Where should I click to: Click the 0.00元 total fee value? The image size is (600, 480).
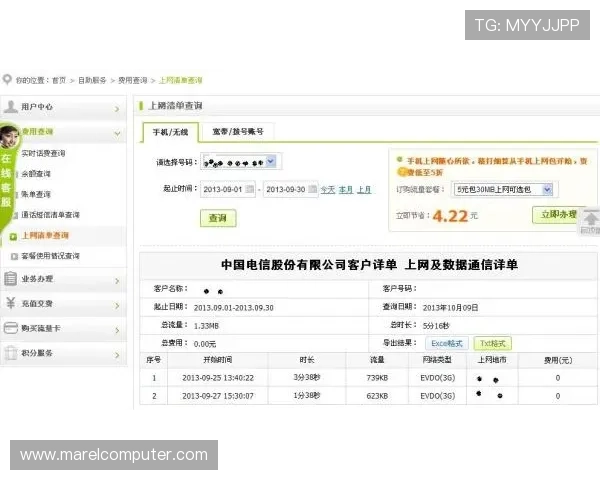point(205,344)
